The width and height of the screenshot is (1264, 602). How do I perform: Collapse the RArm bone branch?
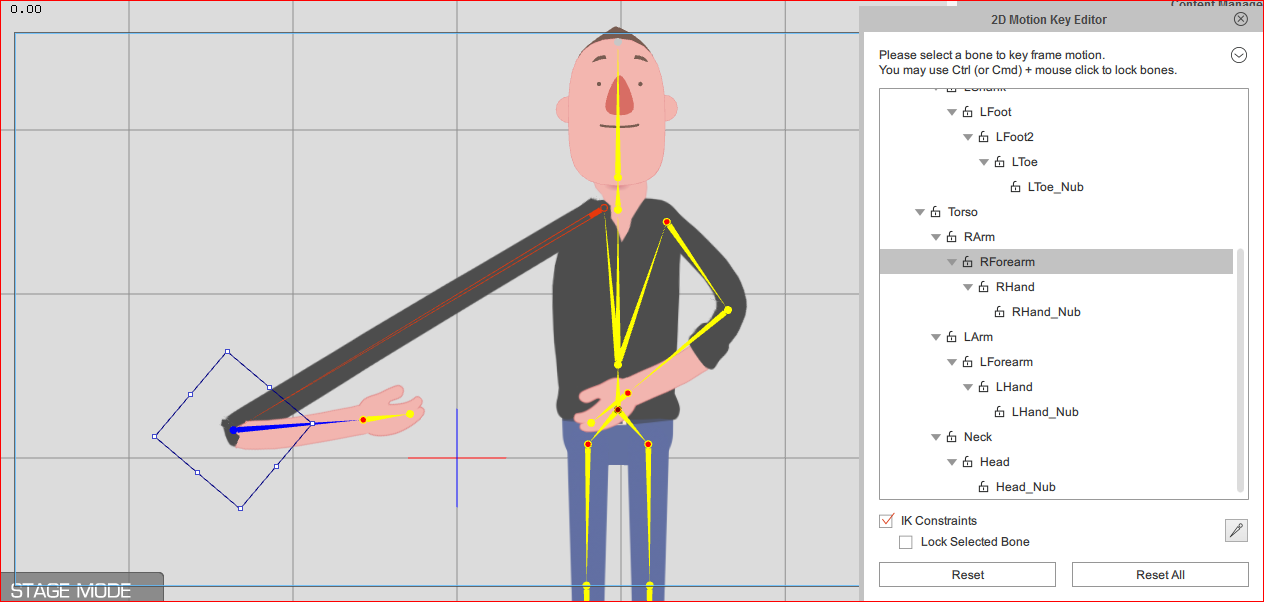point(936,237)
